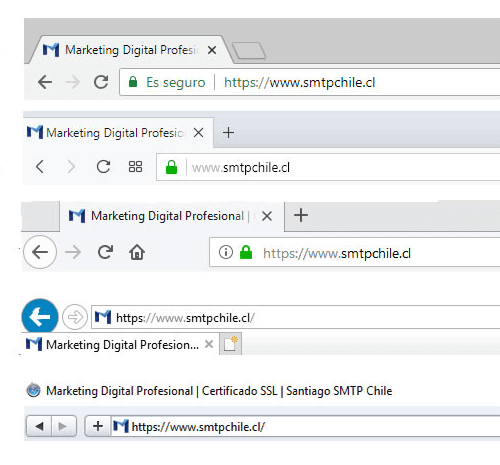
Task: Click Safari's forward triangle button
Action: click(64, 426)
